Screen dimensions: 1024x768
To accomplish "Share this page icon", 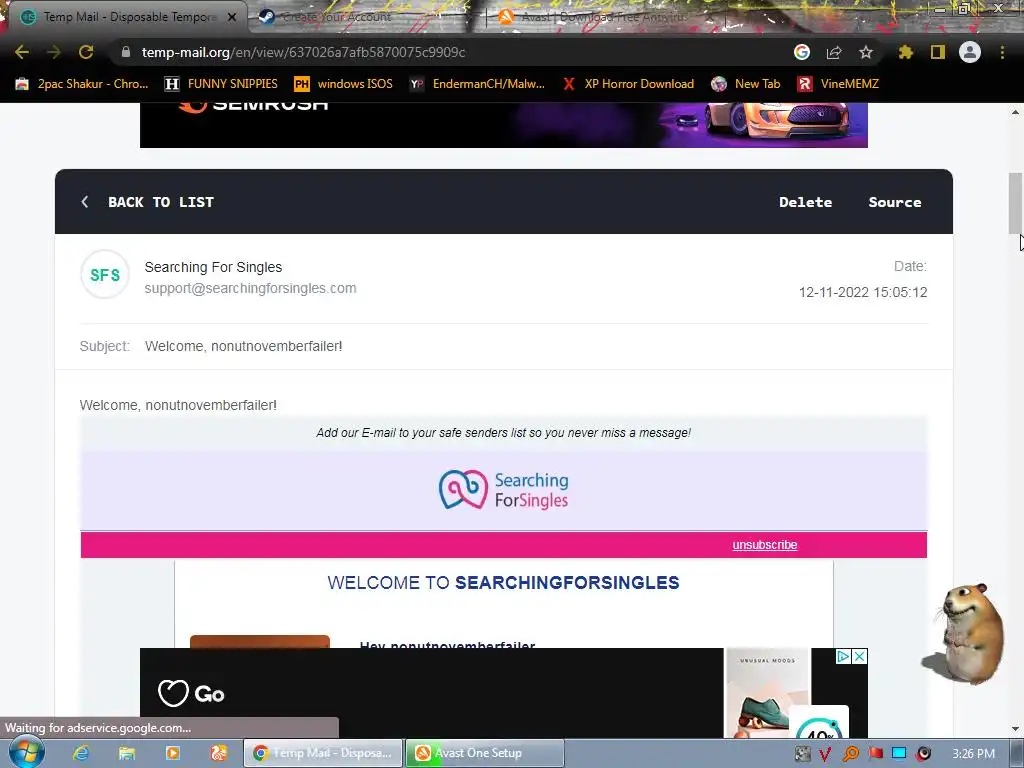I will point(834,52).
